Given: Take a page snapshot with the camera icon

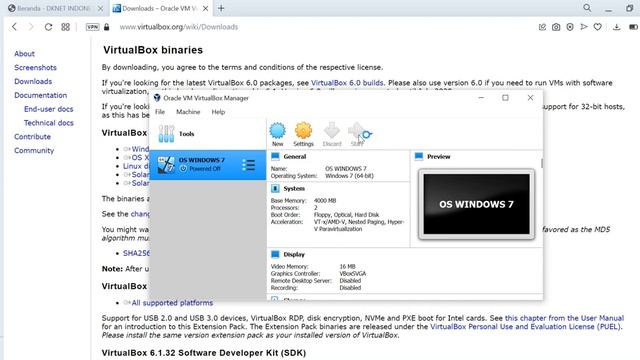Looking at the screenshot, I should [x=556, y=27].
